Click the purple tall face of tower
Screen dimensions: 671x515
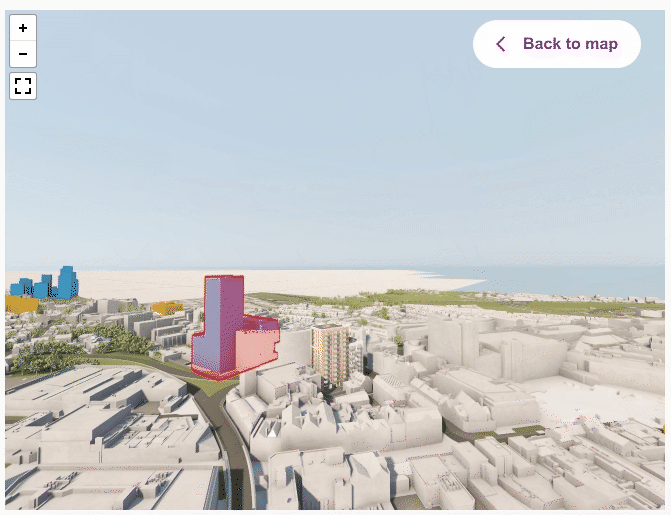point(205,327)
